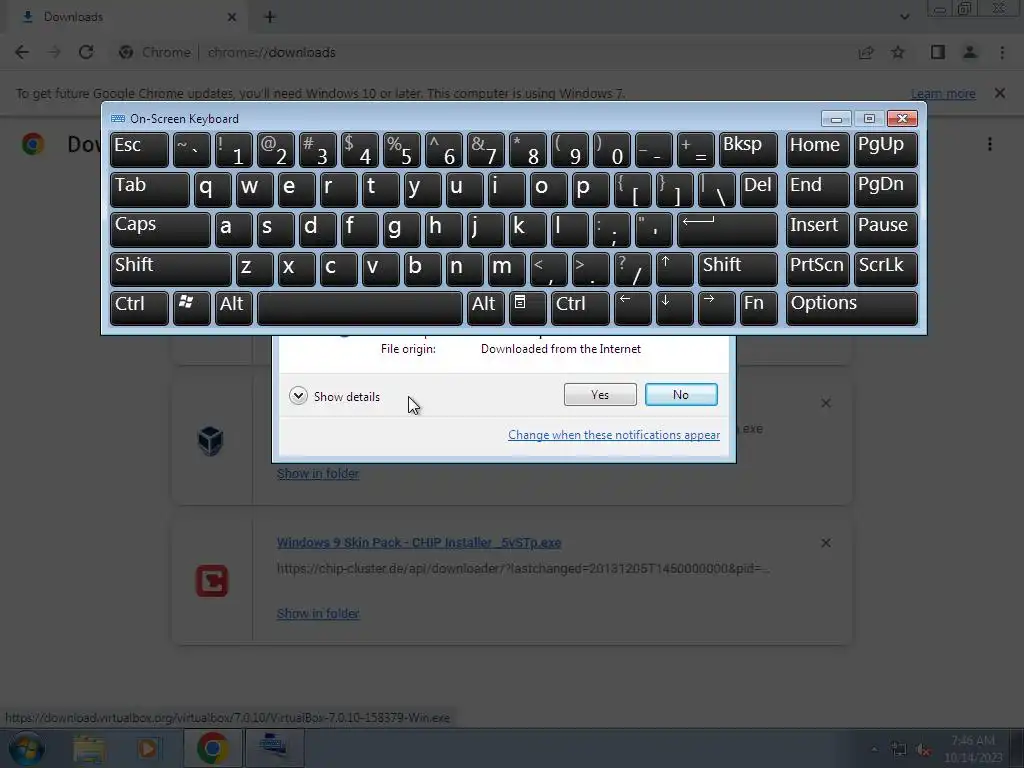Tap the Windows logo key on keyboard
1024x768 pixels.
(191, 308)
